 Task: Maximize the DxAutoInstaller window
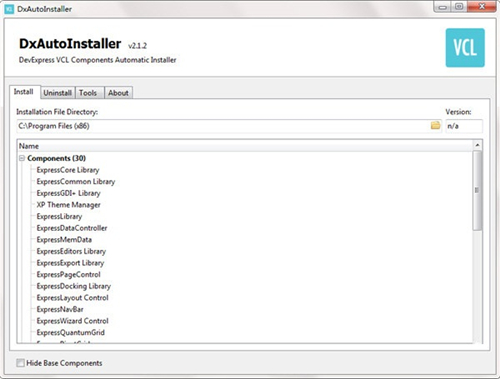(459, 7)
